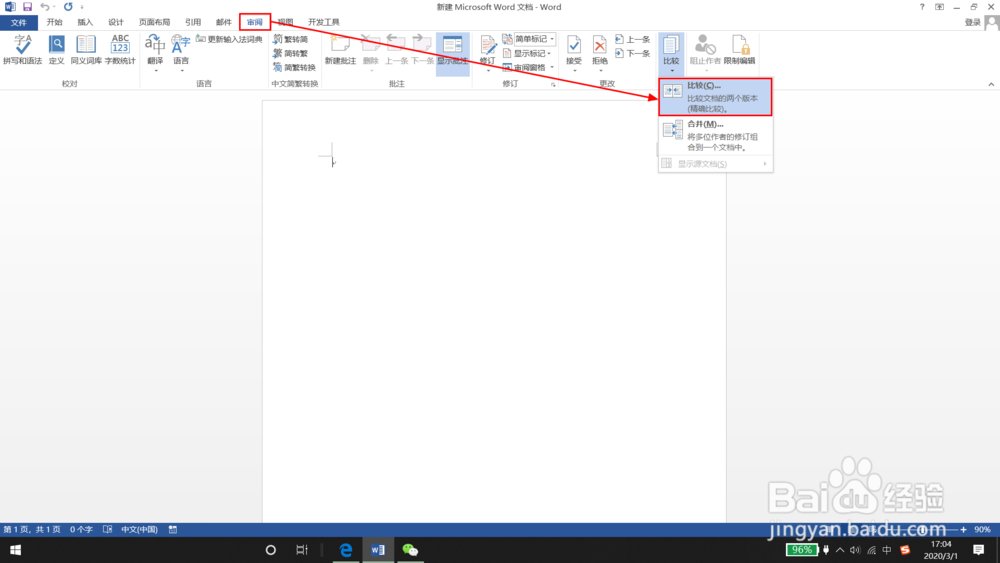
Task: Redo the last action
Action: (x=68, y=7)
